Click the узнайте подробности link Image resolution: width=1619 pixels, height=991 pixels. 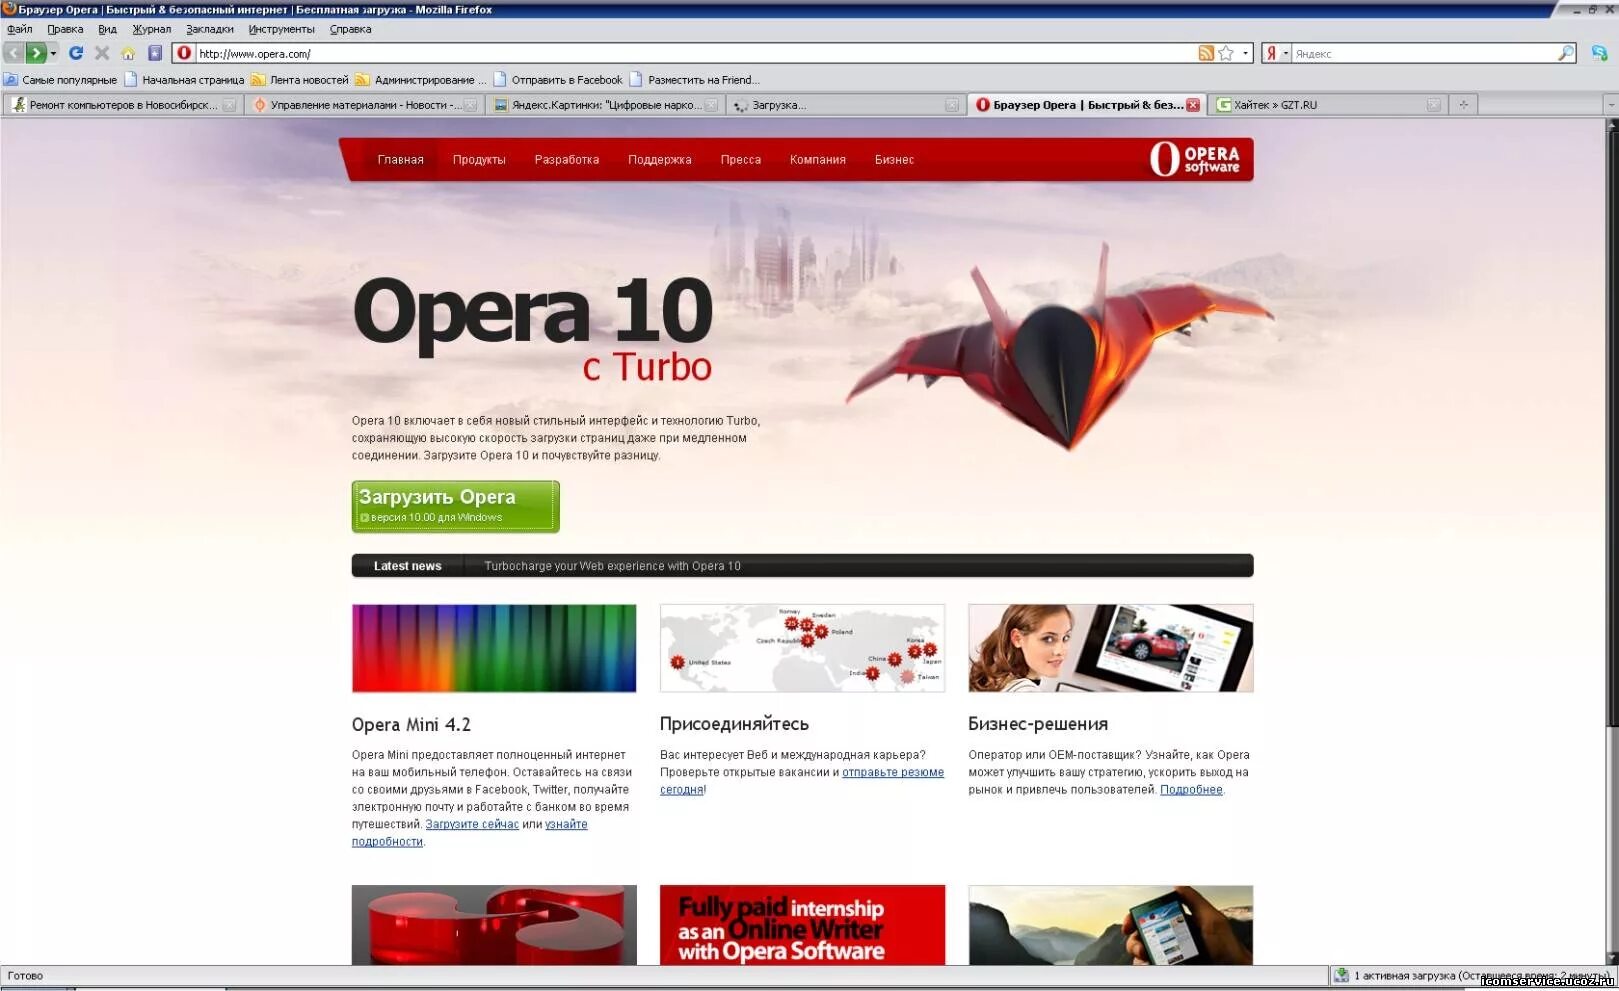[566, 825]
